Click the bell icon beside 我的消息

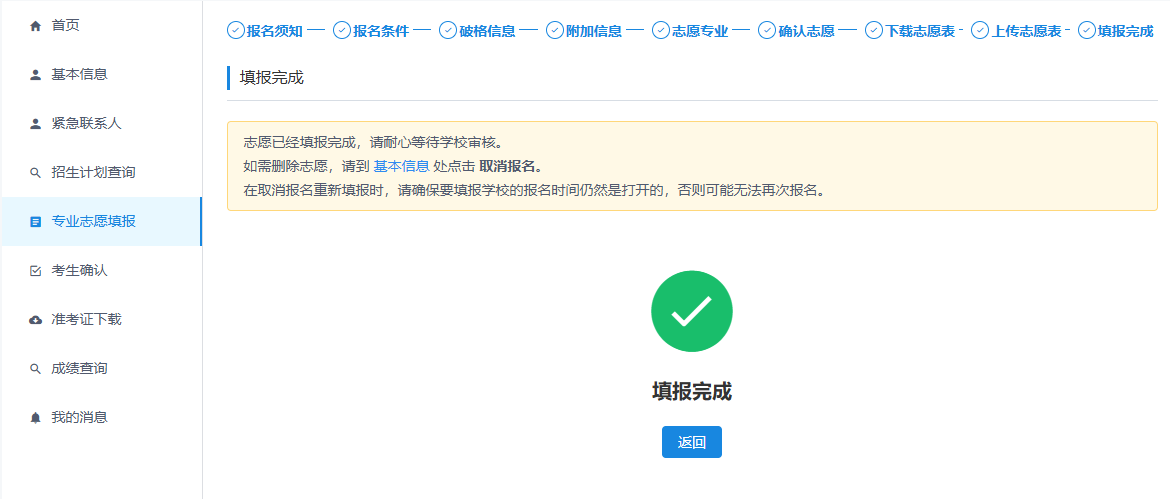(36, 418)
